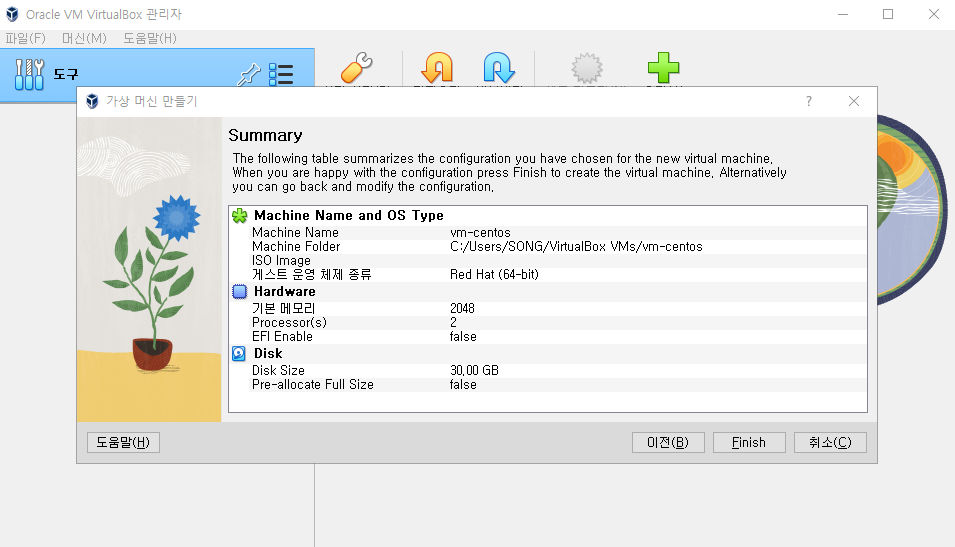The width and height of the screenshot is (955, 547).
Task: Click the green plus Add icon
Action: pos(663,68)
